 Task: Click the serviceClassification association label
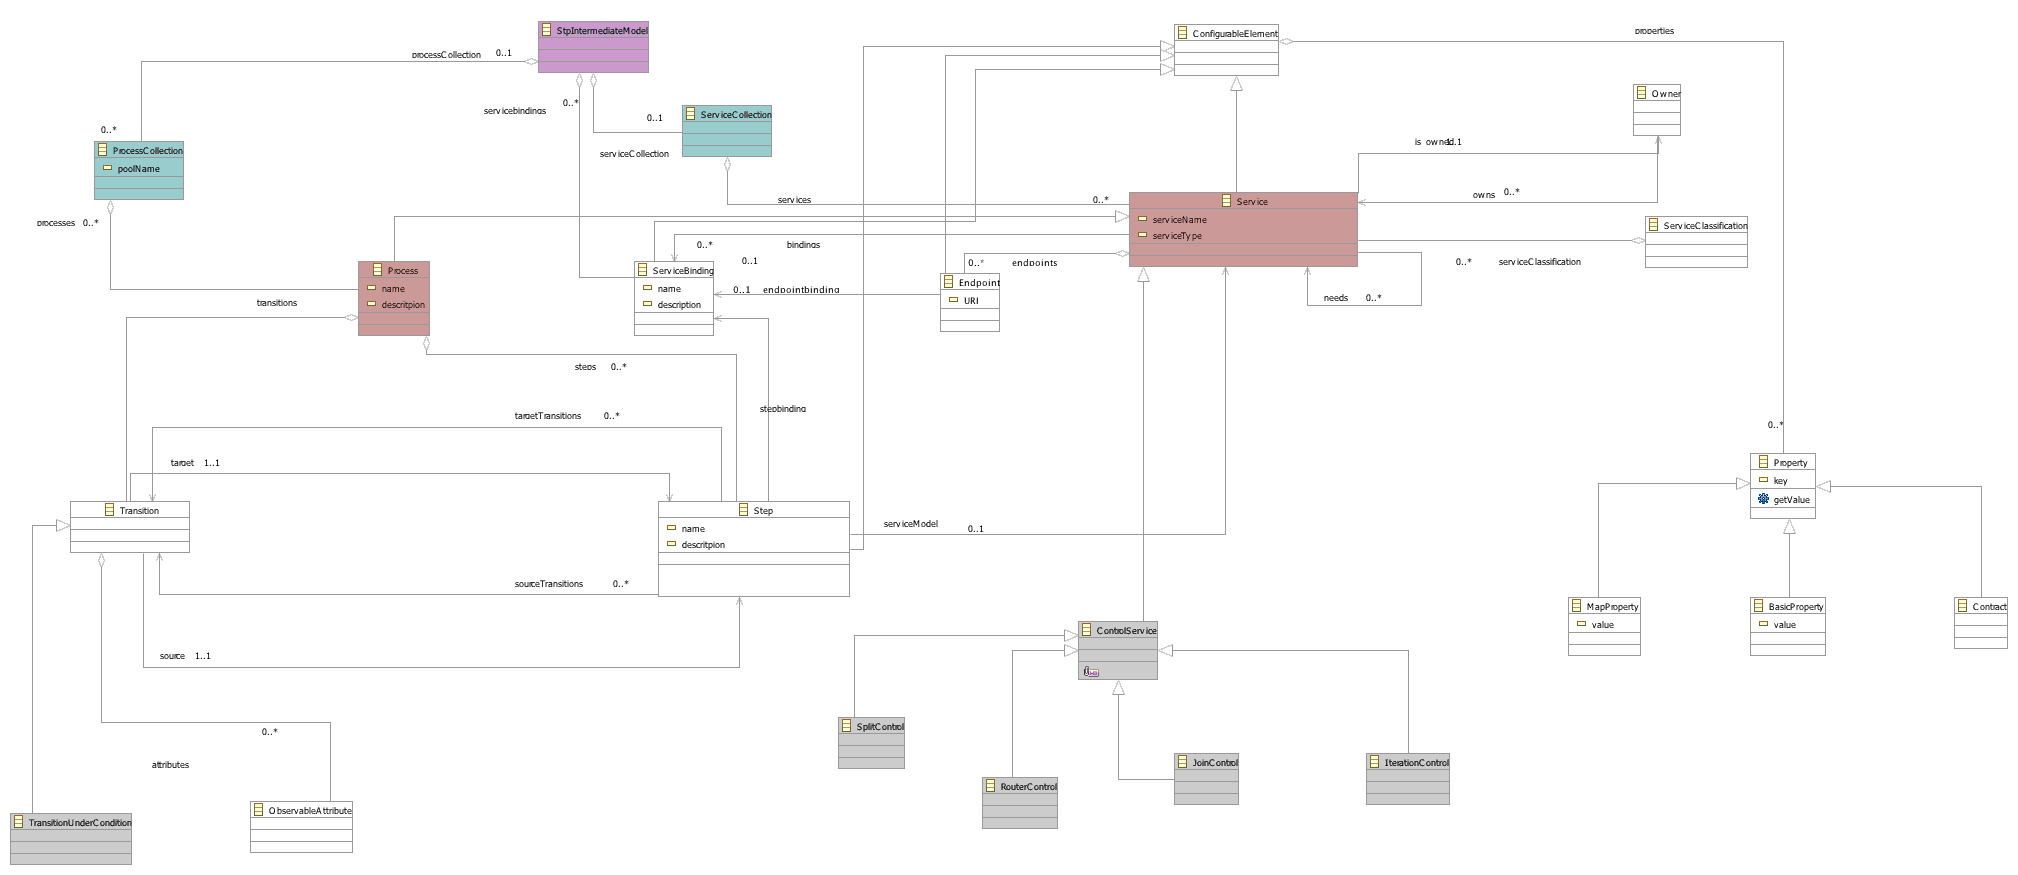coord(1539,262)
